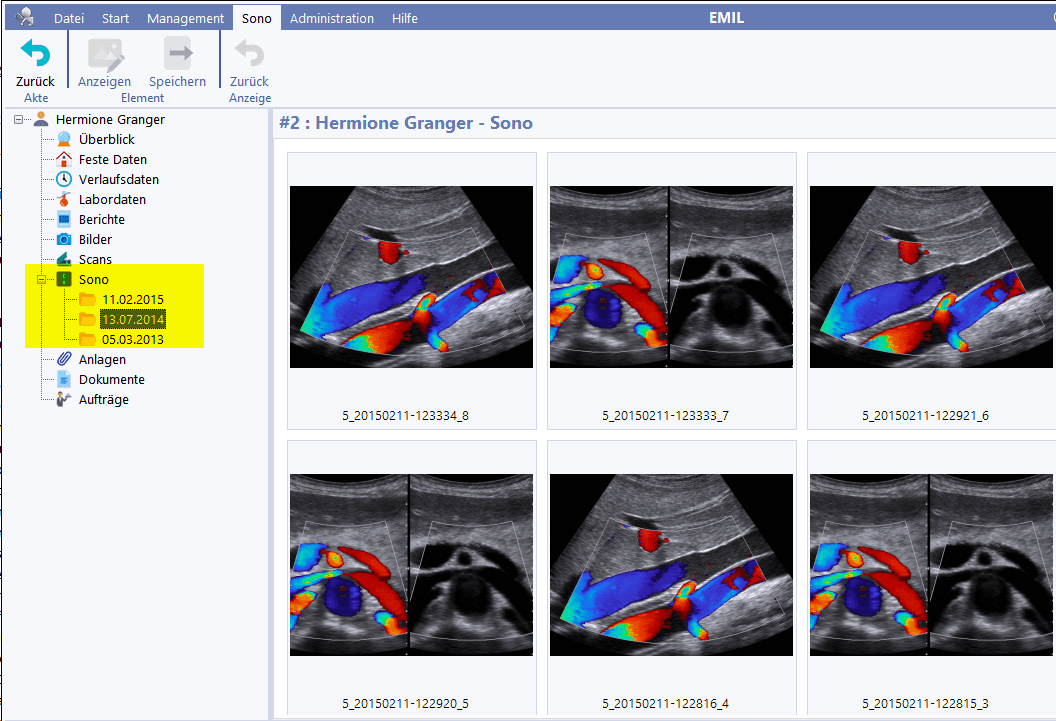The height and width of the screenshot is (721, 1056).
Task: Select the 05.03.2013 Sono folder
Action: coord(132,340)
